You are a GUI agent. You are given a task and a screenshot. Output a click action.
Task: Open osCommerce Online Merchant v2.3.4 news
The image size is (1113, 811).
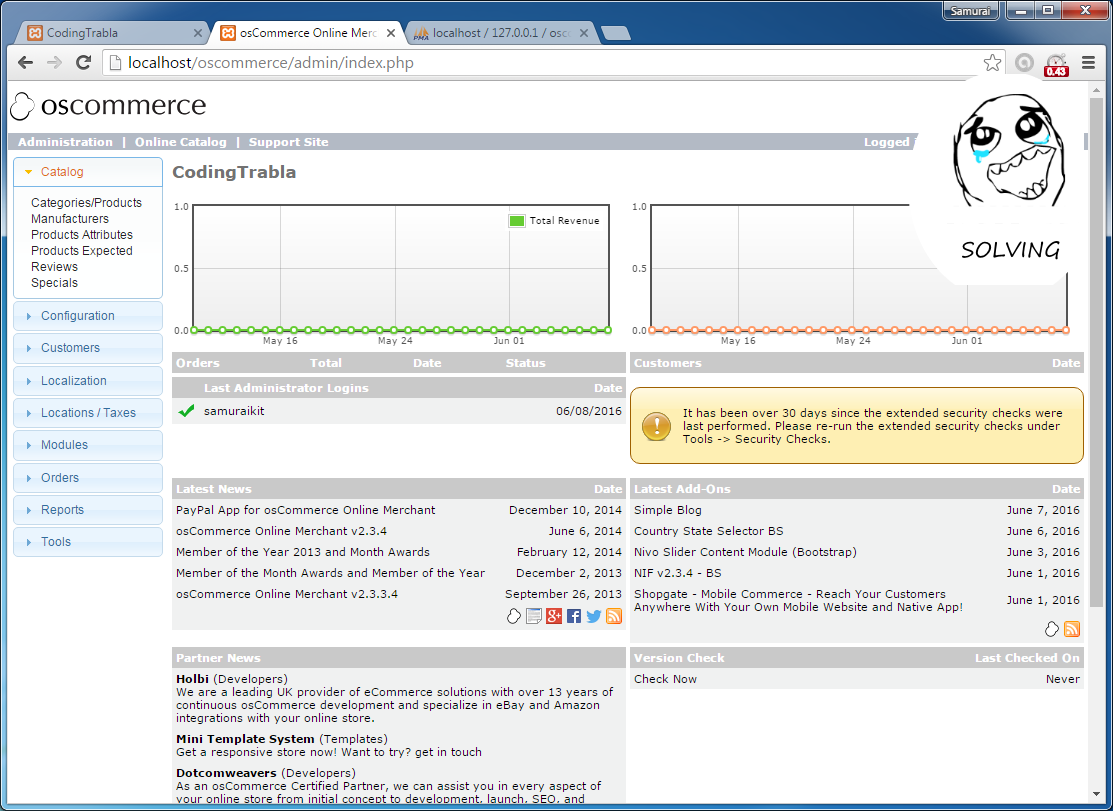tap(282, 531)
